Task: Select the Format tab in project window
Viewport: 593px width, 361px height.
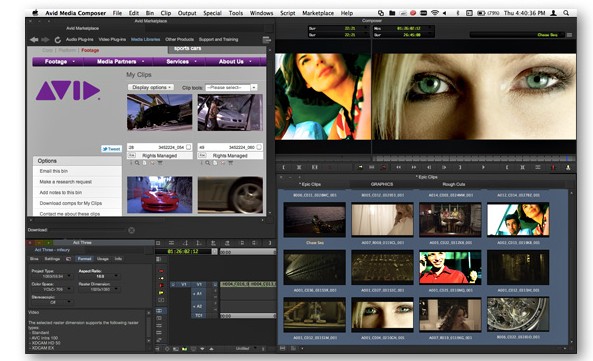Action: pos(85,259)
